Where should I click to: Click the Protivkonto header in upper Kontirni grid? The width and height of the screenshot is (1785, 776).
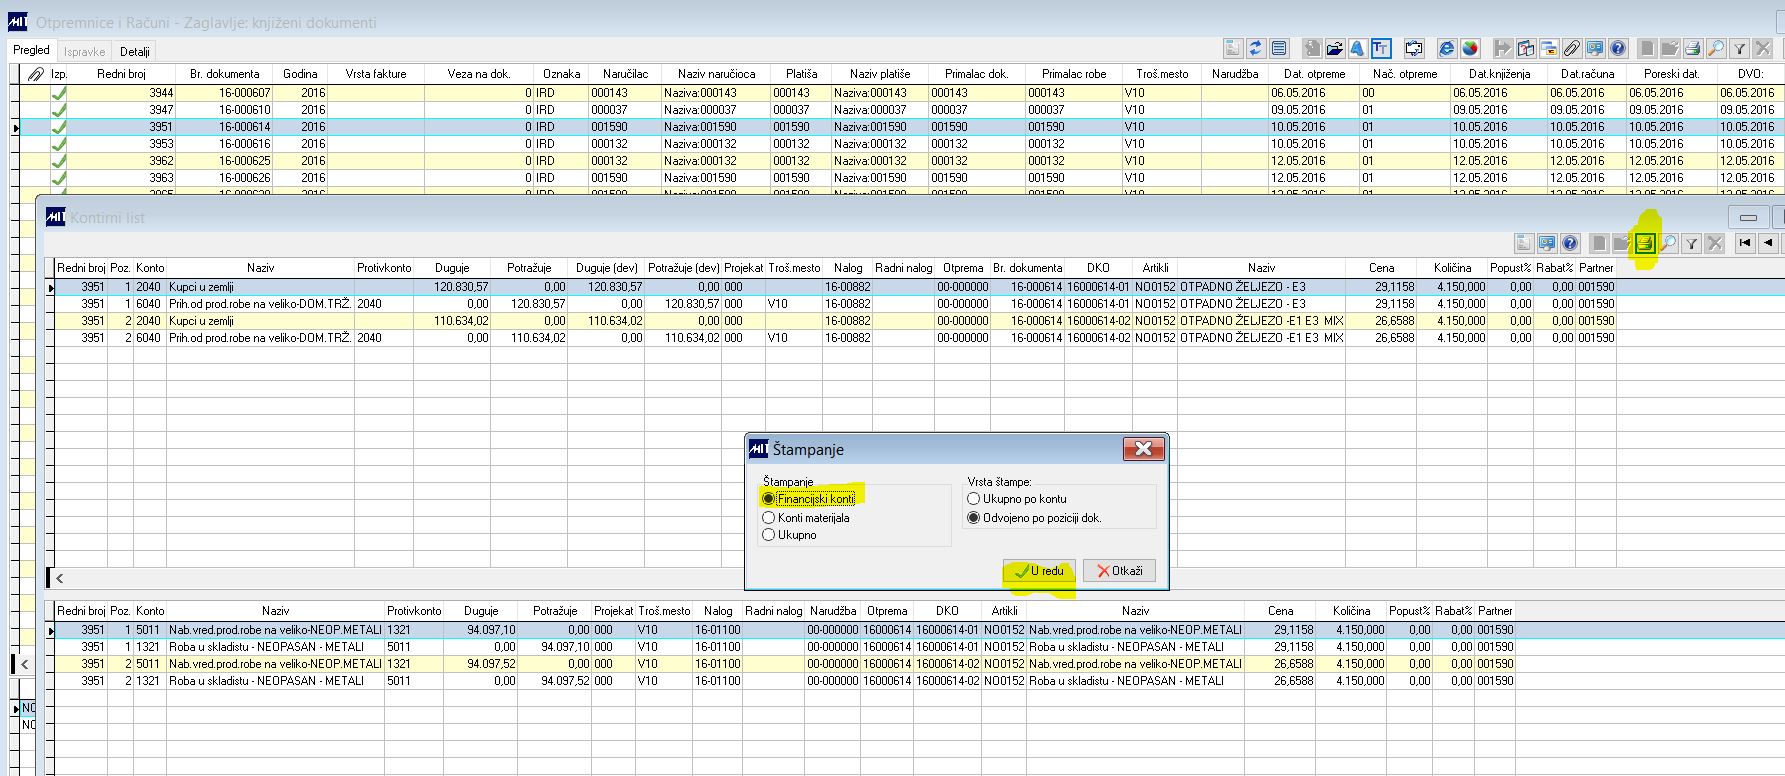pos(384,268)
